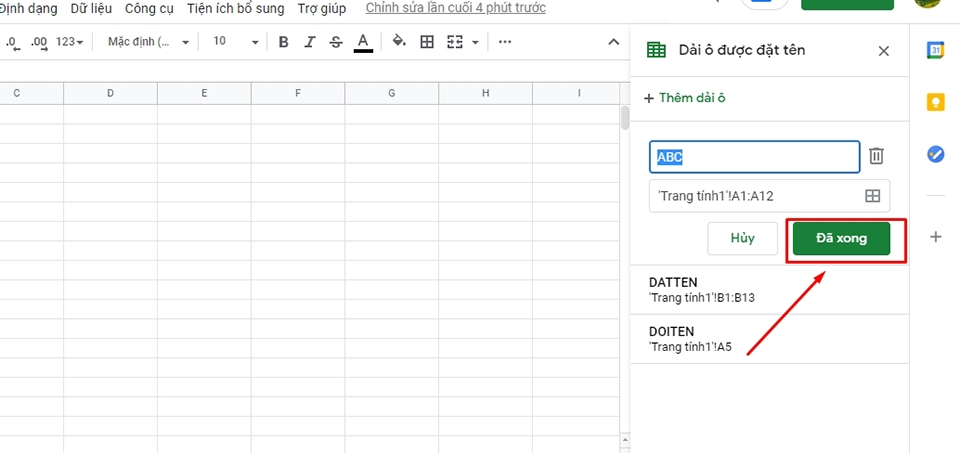Image resolution: width=960 pixels, height=453 pixels.
Task: Select the DOITEN named range
Action: 770,339
